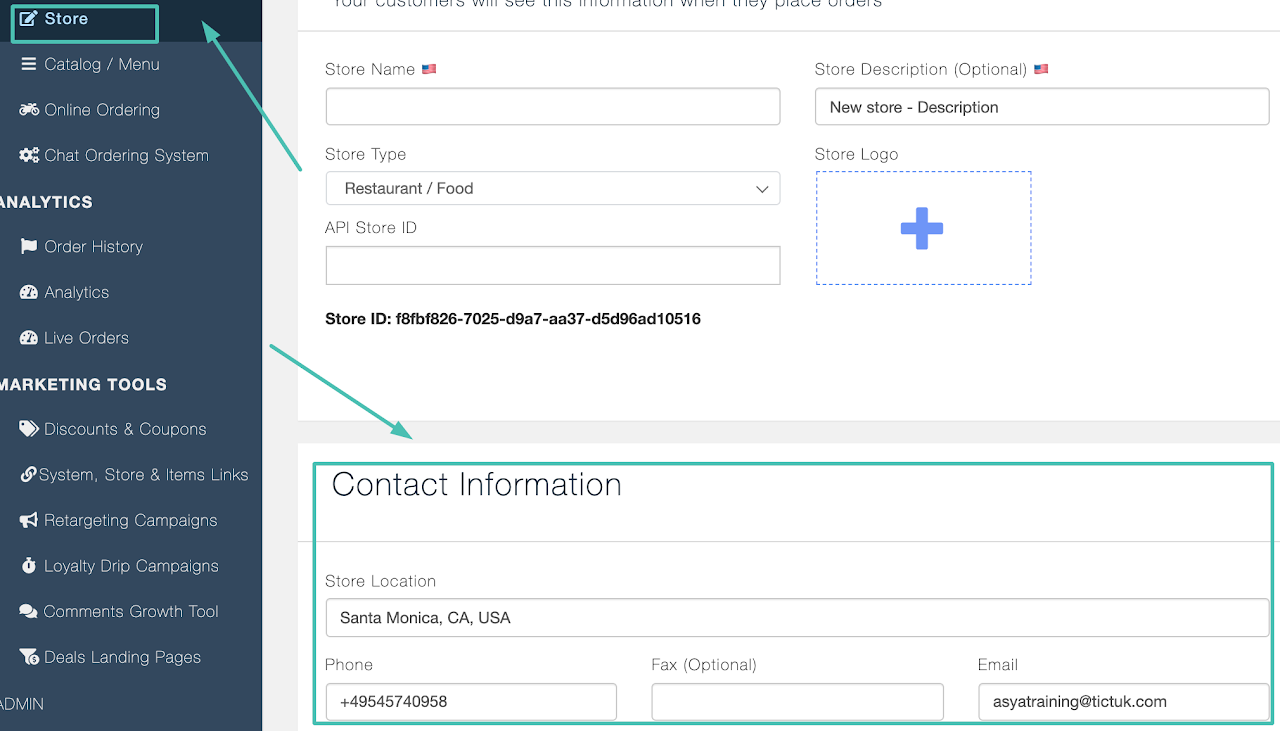Viewport: 1280px width, 731px height.
Task: Select the Store Location address field
Action: pyautogui.click(x=796, y=618)
